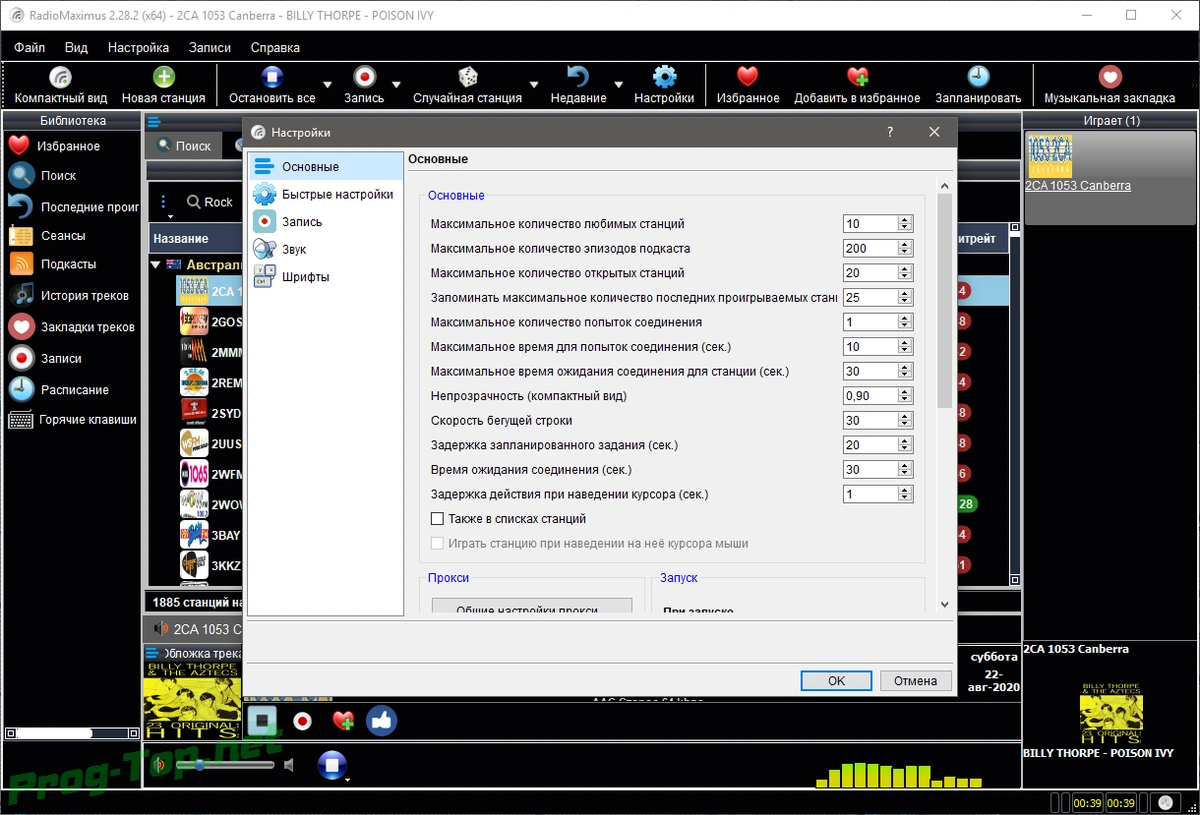Viewport: 1200px width, 815px height.
Task: Adjust the volume slider at bottom
Action: [225, 765]
